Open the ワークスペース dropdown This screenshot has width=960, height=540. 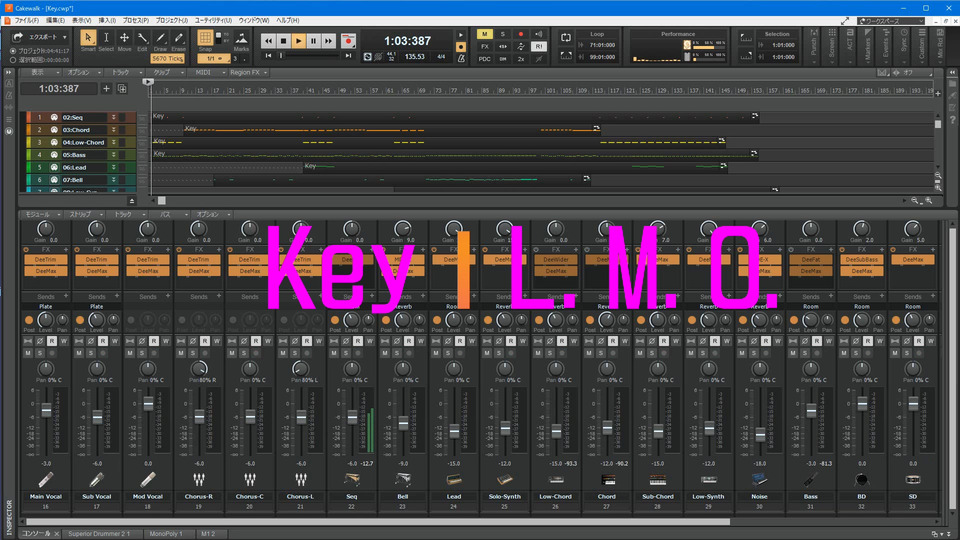tap(891, 21)
